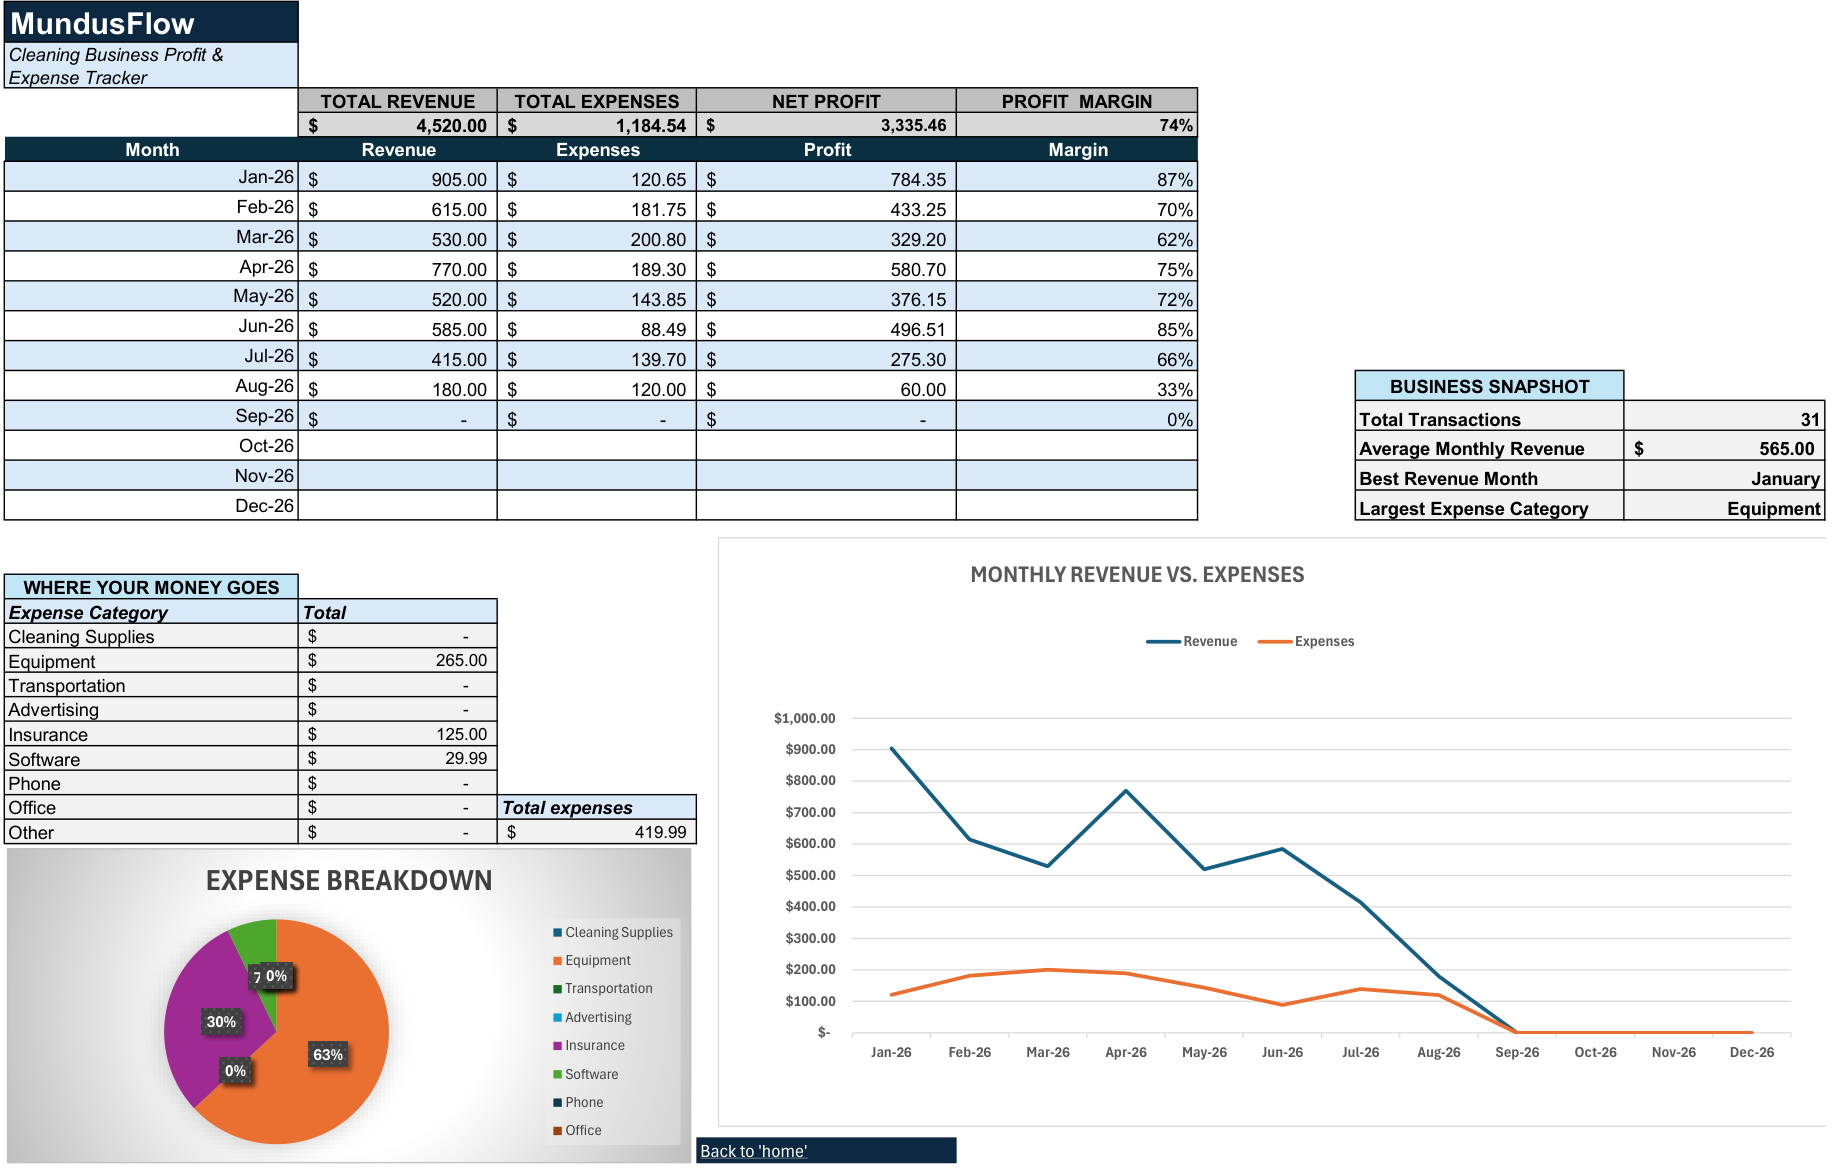Click the Jan-26 month cell
Image resolution: width=1834 pixels, height=1172 pixels.
click(151, 177)
